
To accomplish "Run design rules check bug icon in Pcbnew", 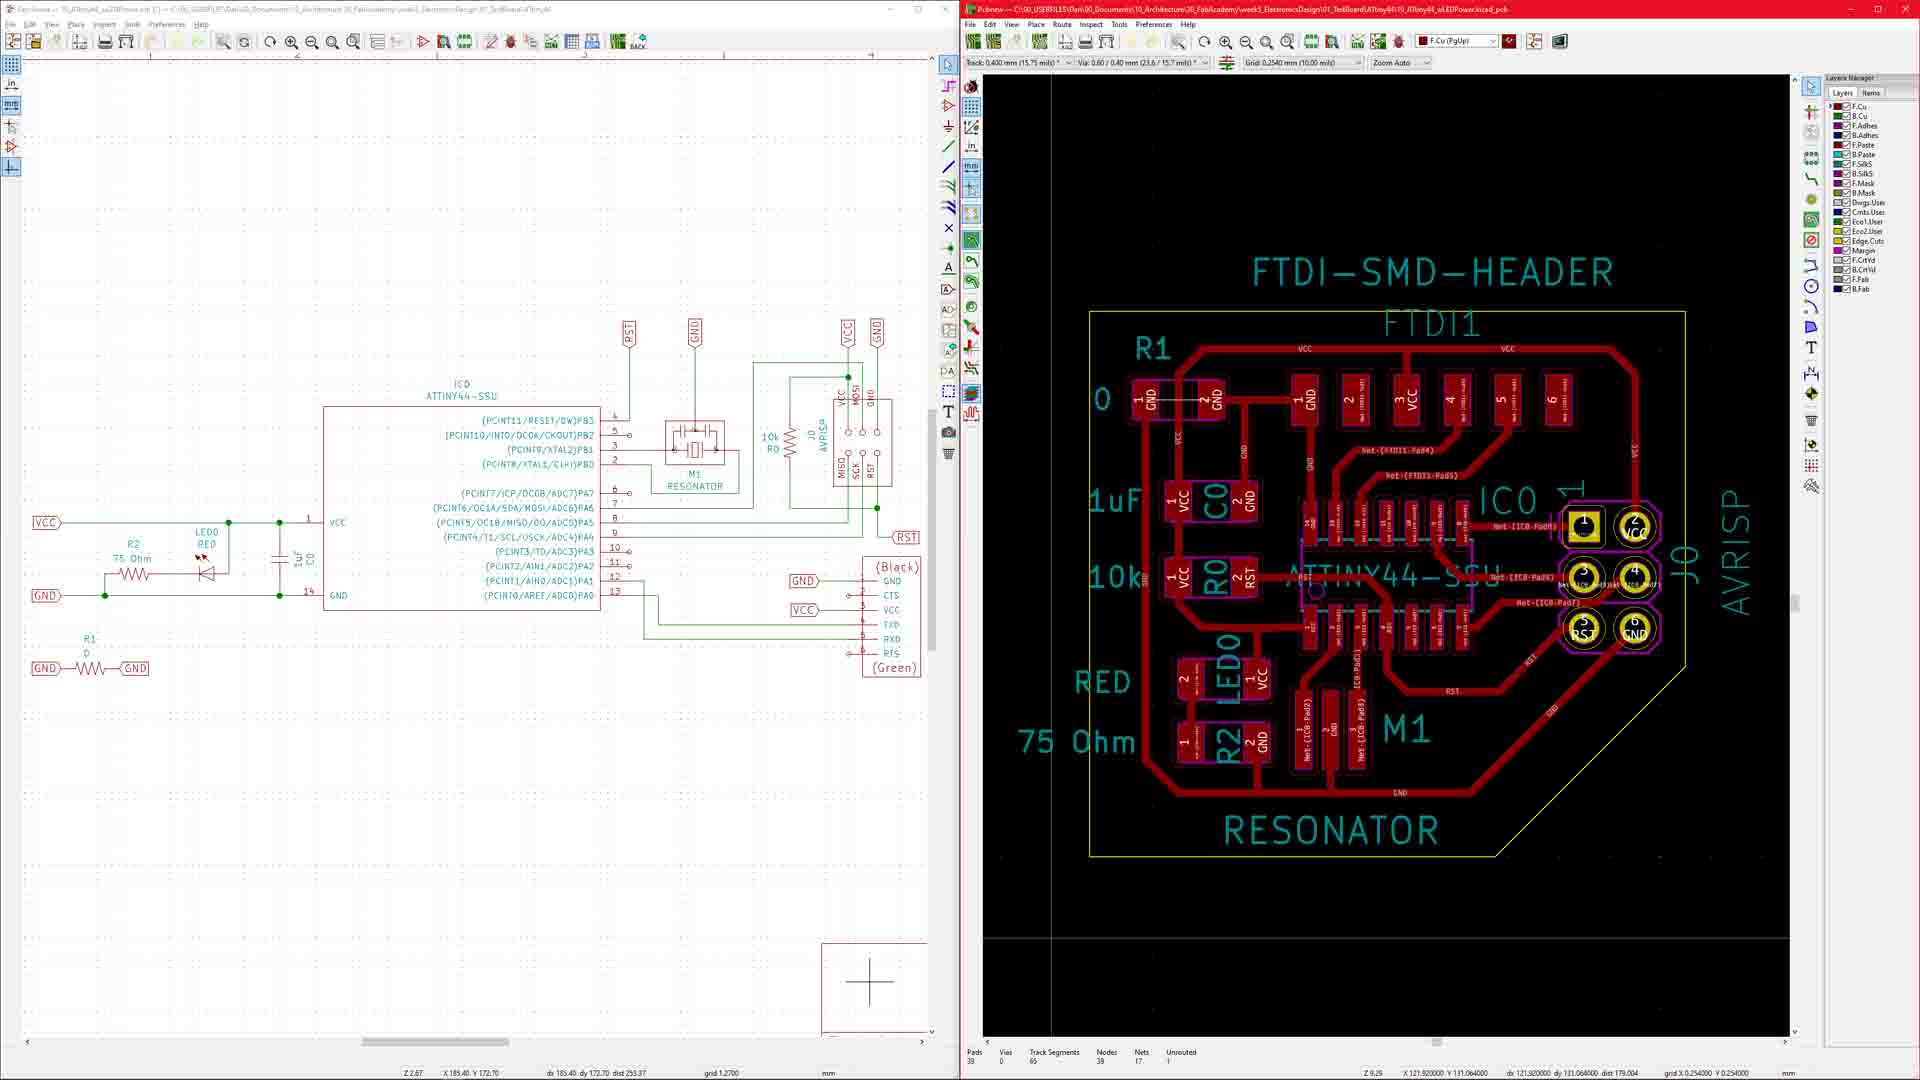I will coord(1399,42).
